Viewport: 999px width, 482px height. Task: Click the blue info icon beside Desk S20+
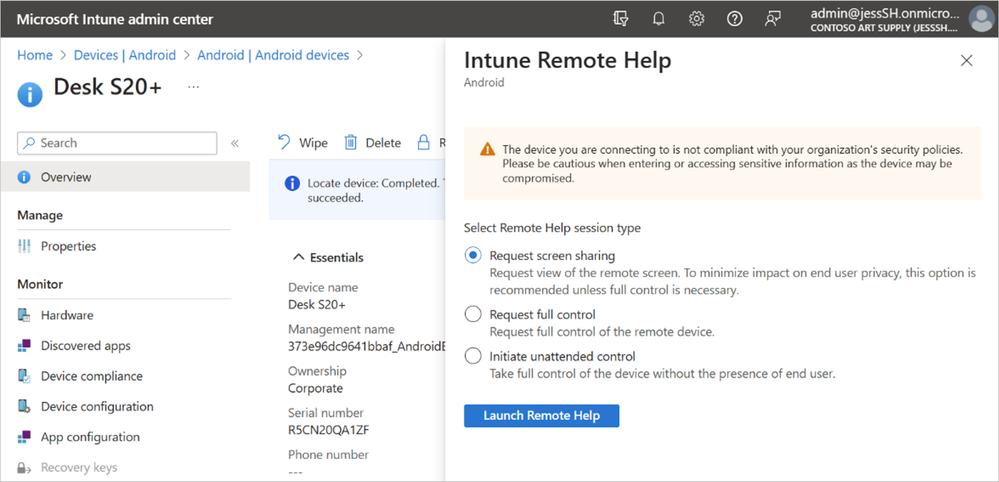tap(29, 95)
